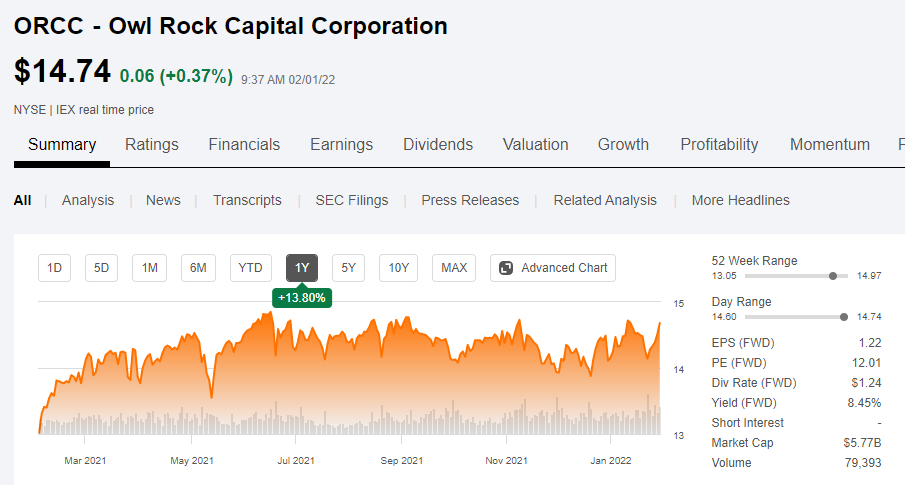Open the Valuation tab
905x485 pixels.
point(536,144)
